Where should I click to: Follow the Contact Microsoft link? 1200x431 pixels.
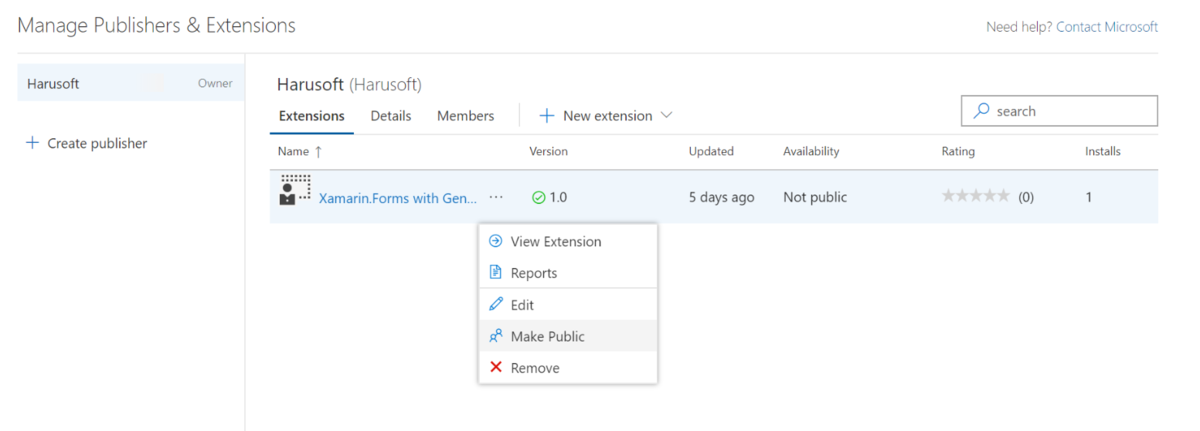(1107, 27)
